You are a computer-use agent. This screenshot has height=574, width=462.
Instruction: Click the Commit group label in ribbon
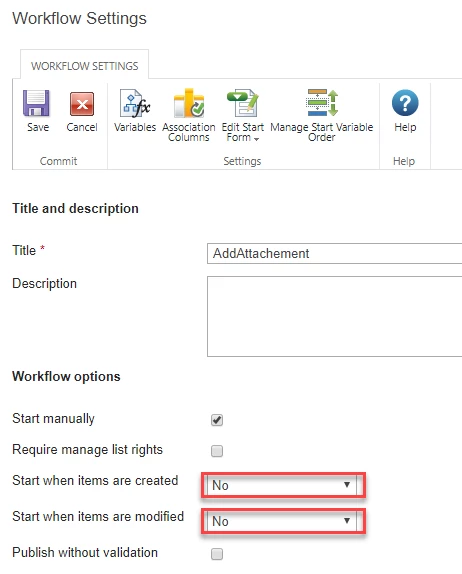point(59,161)
